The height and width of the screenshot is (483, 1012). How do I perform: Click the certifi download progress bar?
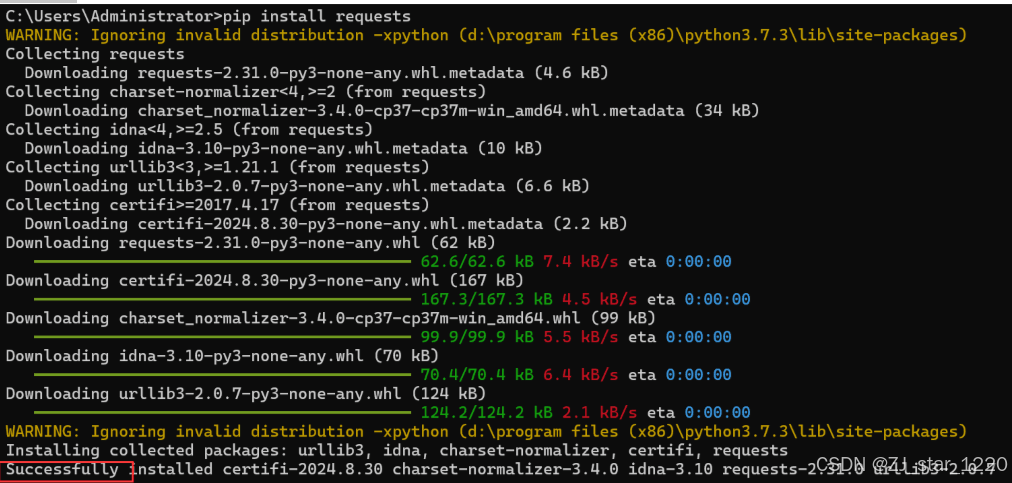pos(222,300)
